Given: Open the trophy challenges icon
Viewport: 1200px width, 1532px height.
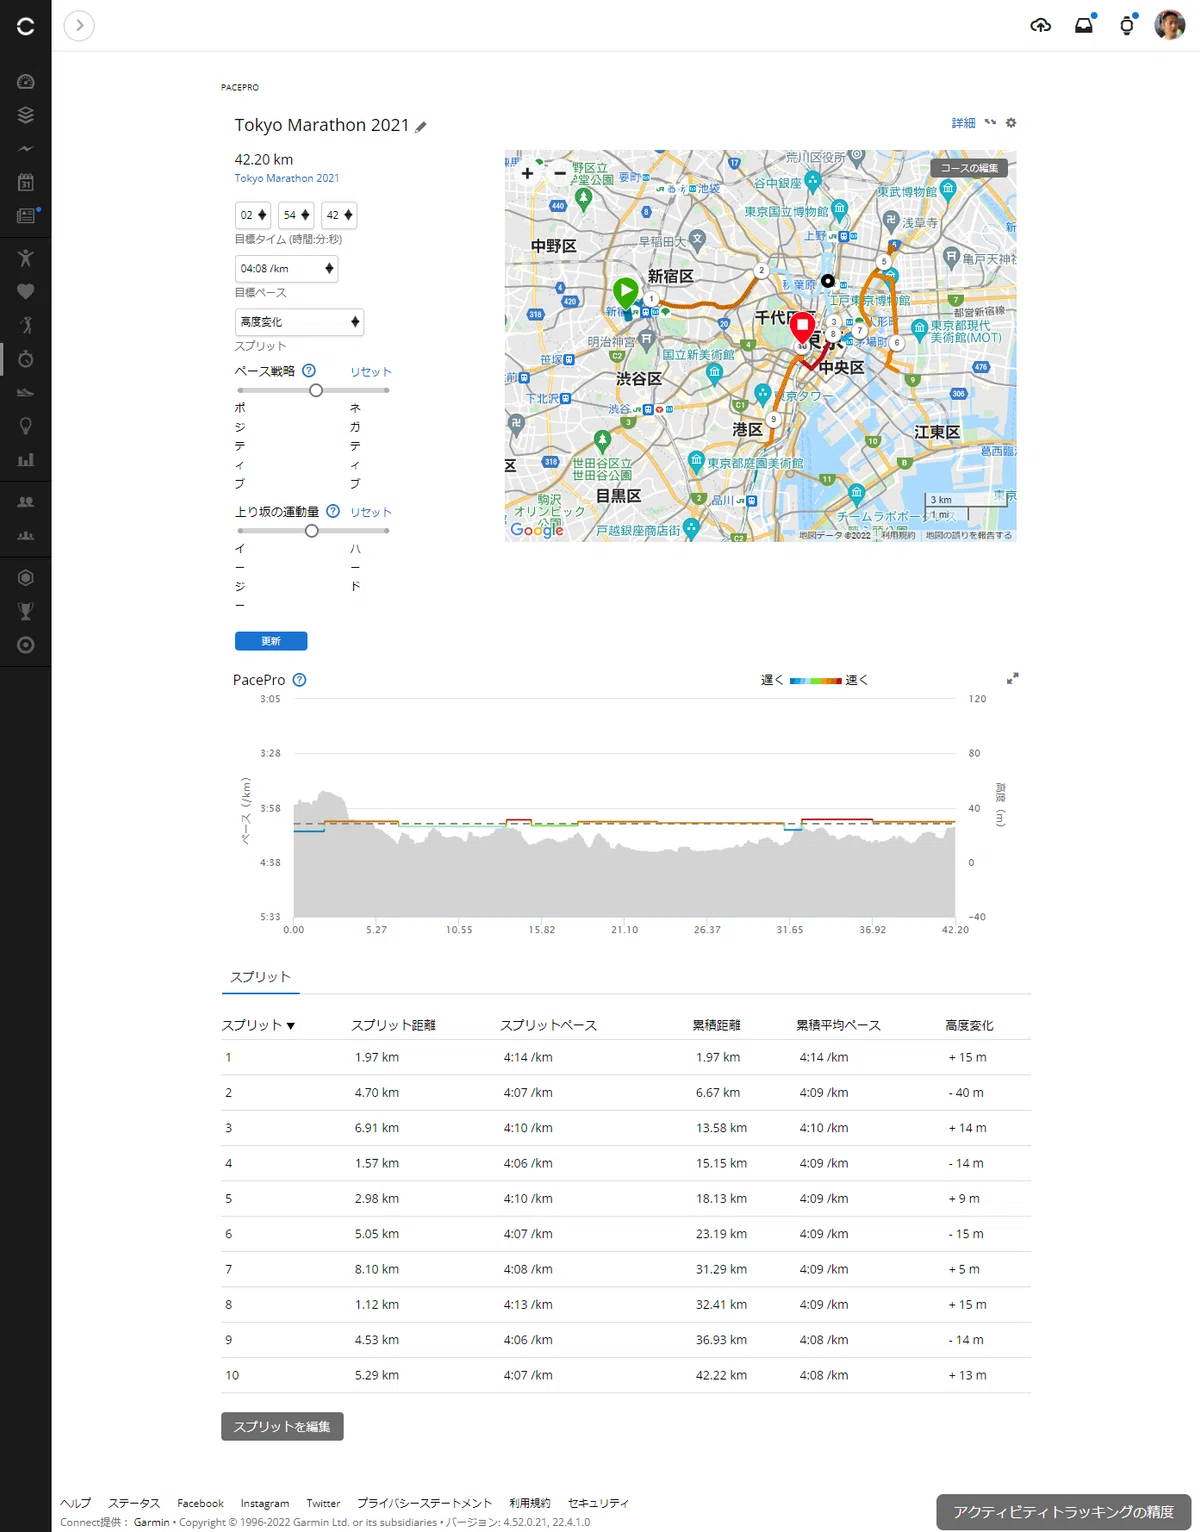Looking at the screenshot, I should pyautogui.click(x=26, y=611).
